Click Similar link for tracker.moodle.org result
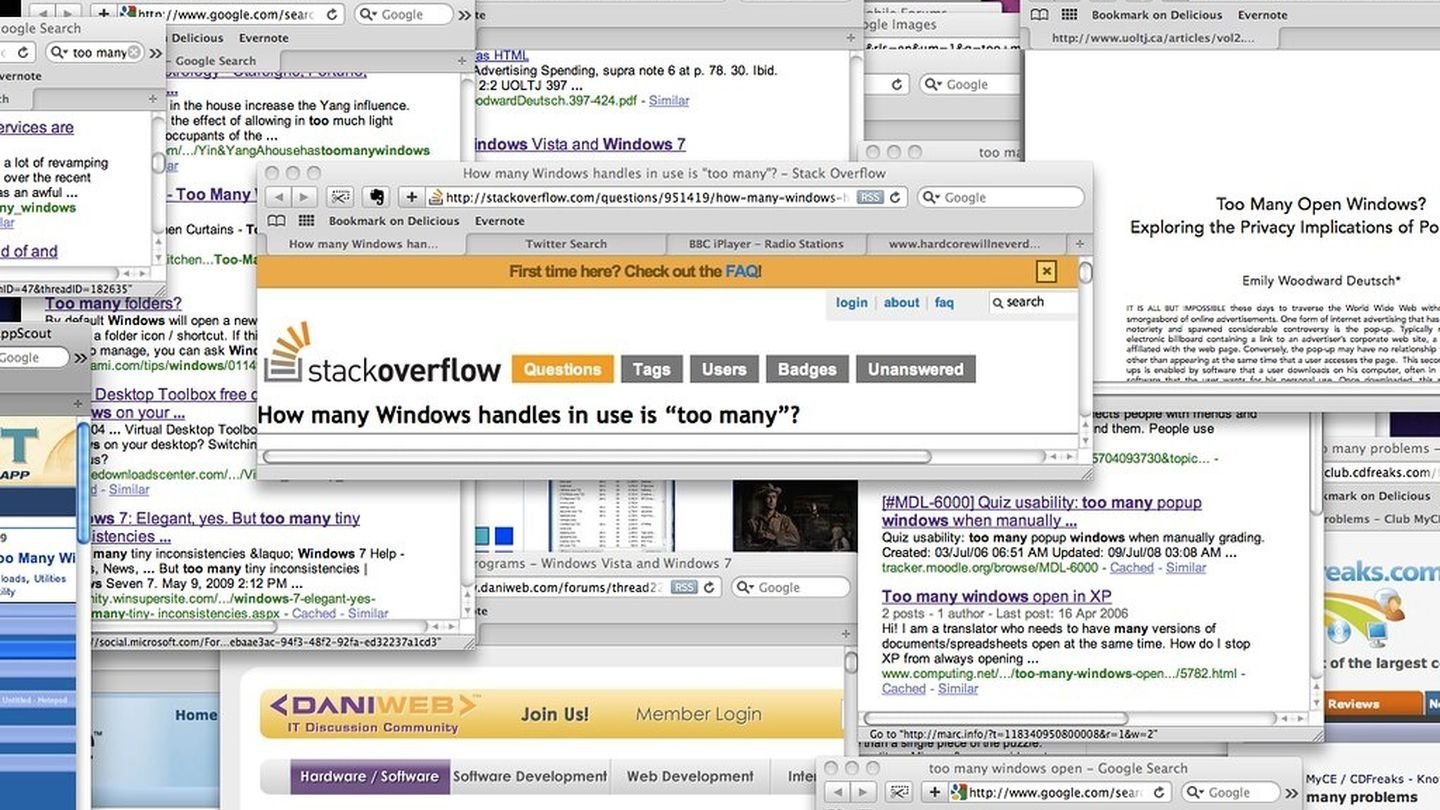Image resolution: width=1440 pixels, height=810 pixels. click(x=1186, y=567)
